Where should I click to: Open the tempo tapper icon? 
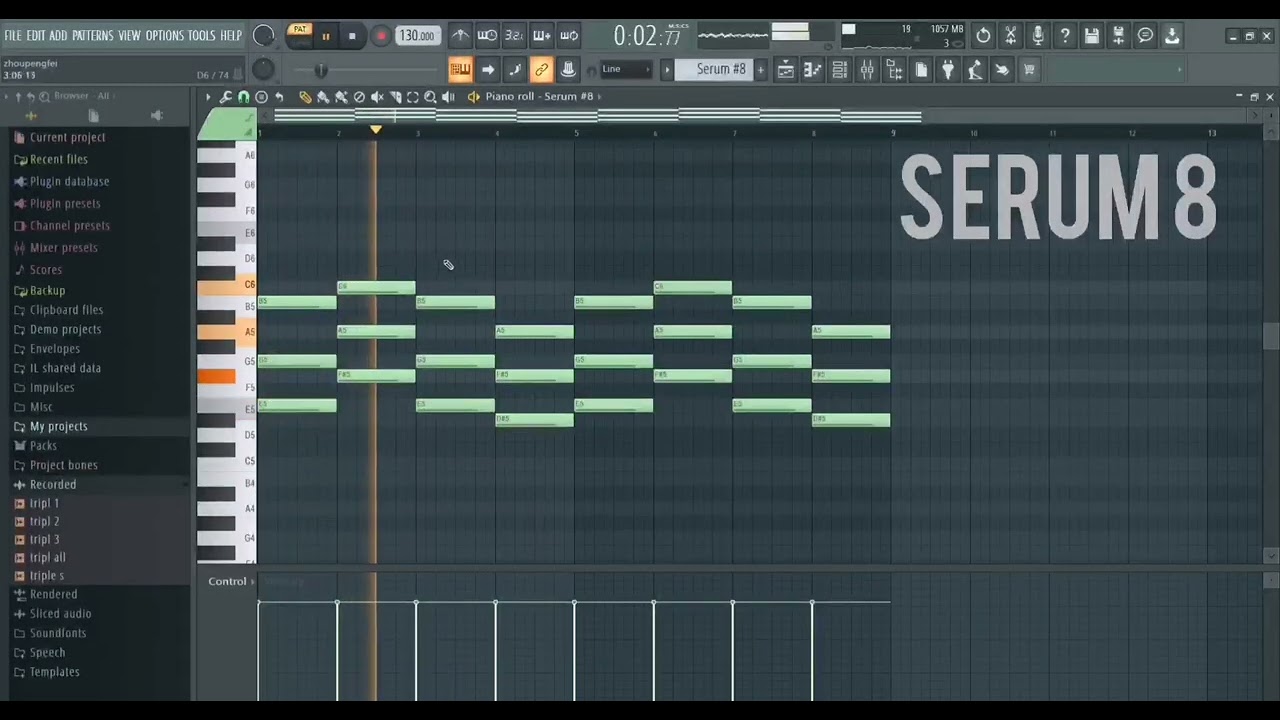click(975, 69)
